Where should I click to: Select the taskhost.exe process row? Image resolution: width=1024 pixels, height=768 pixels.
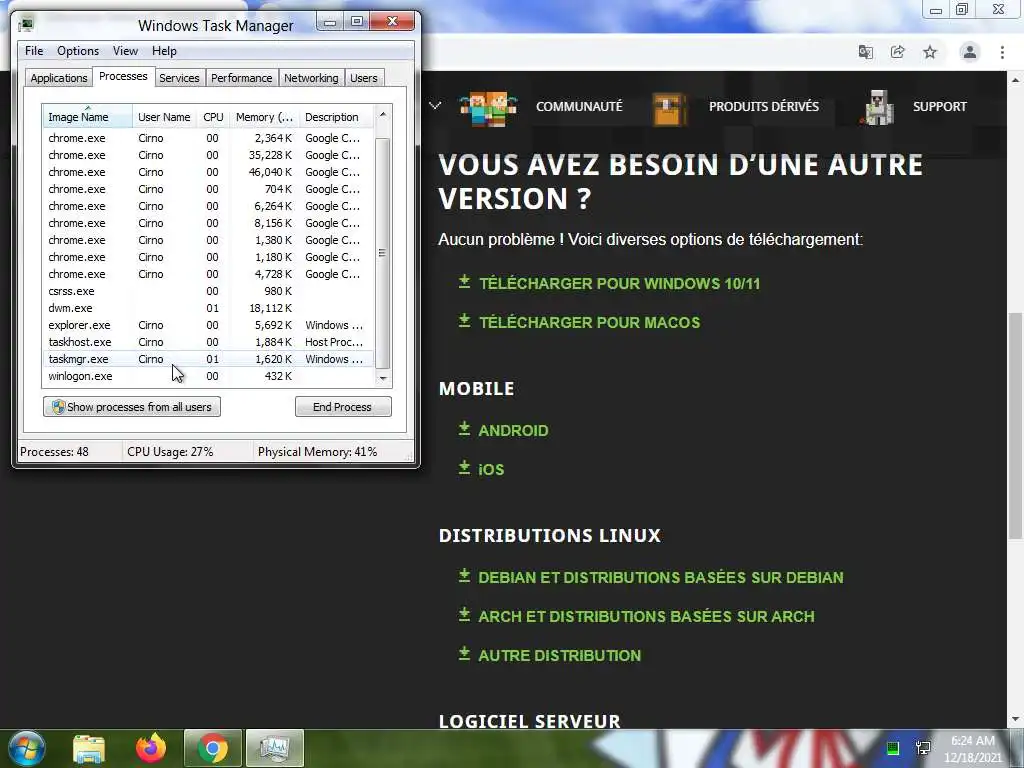[208, 342]
